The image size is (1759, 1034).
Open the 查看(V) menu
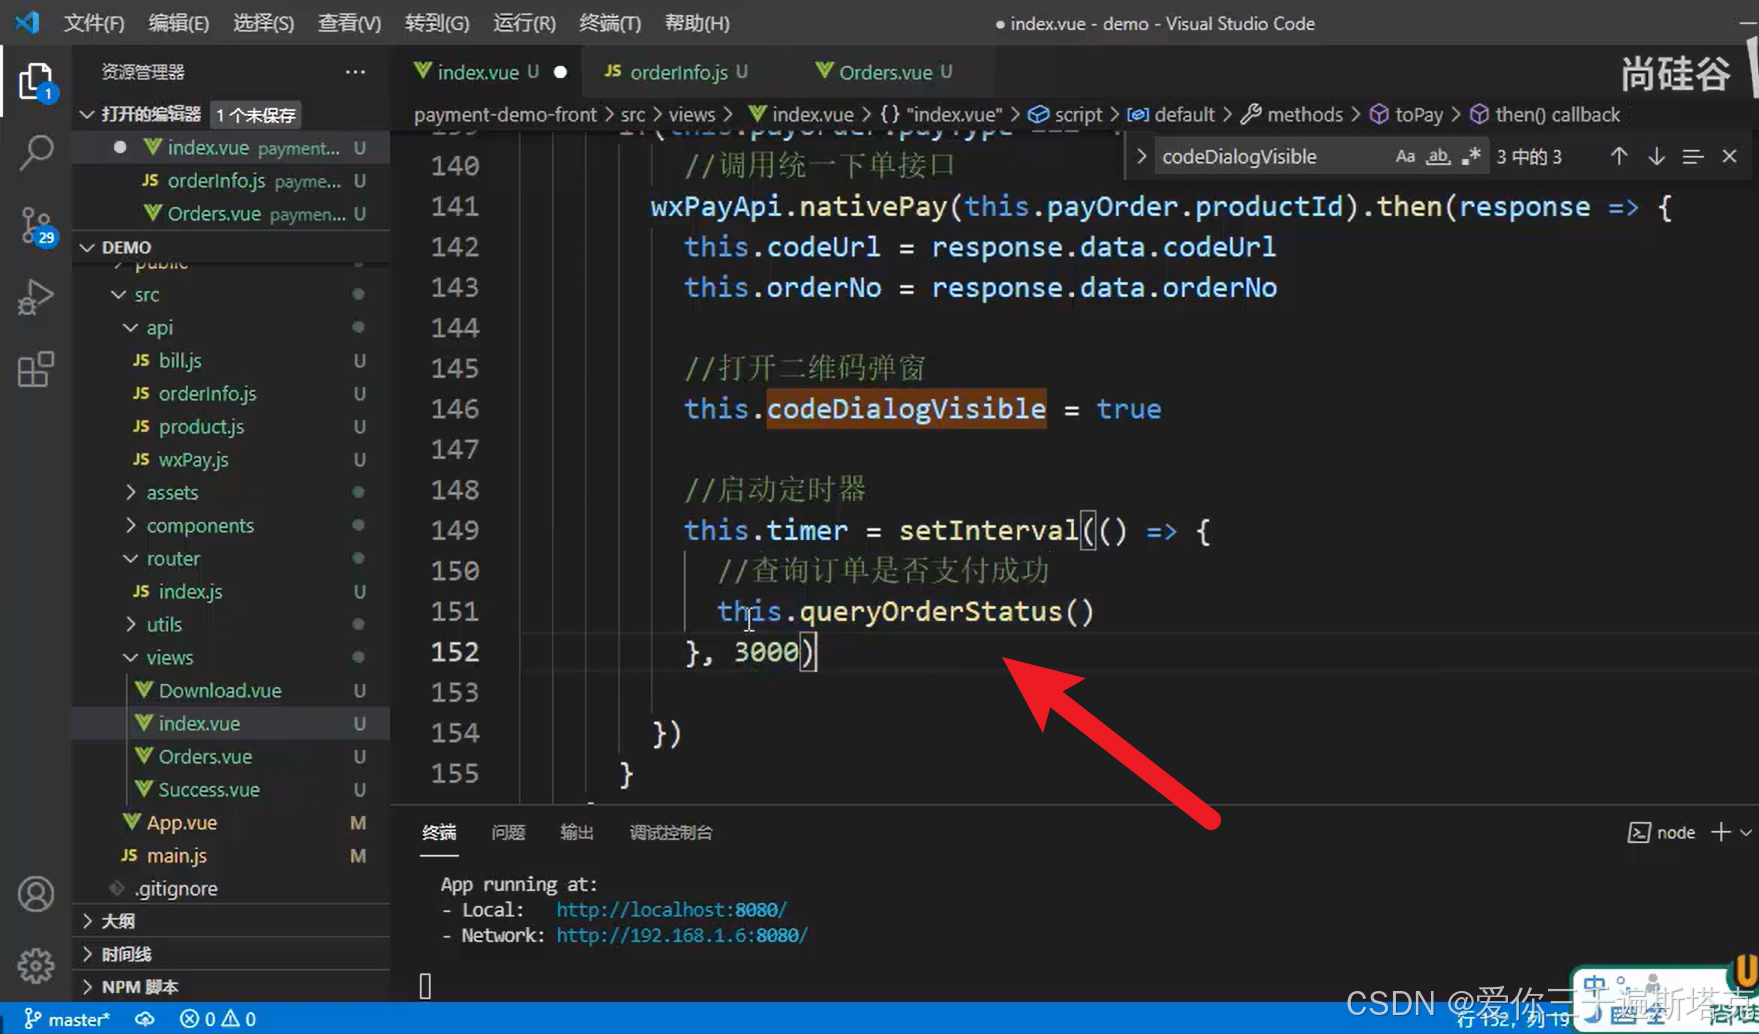(349, 23)
